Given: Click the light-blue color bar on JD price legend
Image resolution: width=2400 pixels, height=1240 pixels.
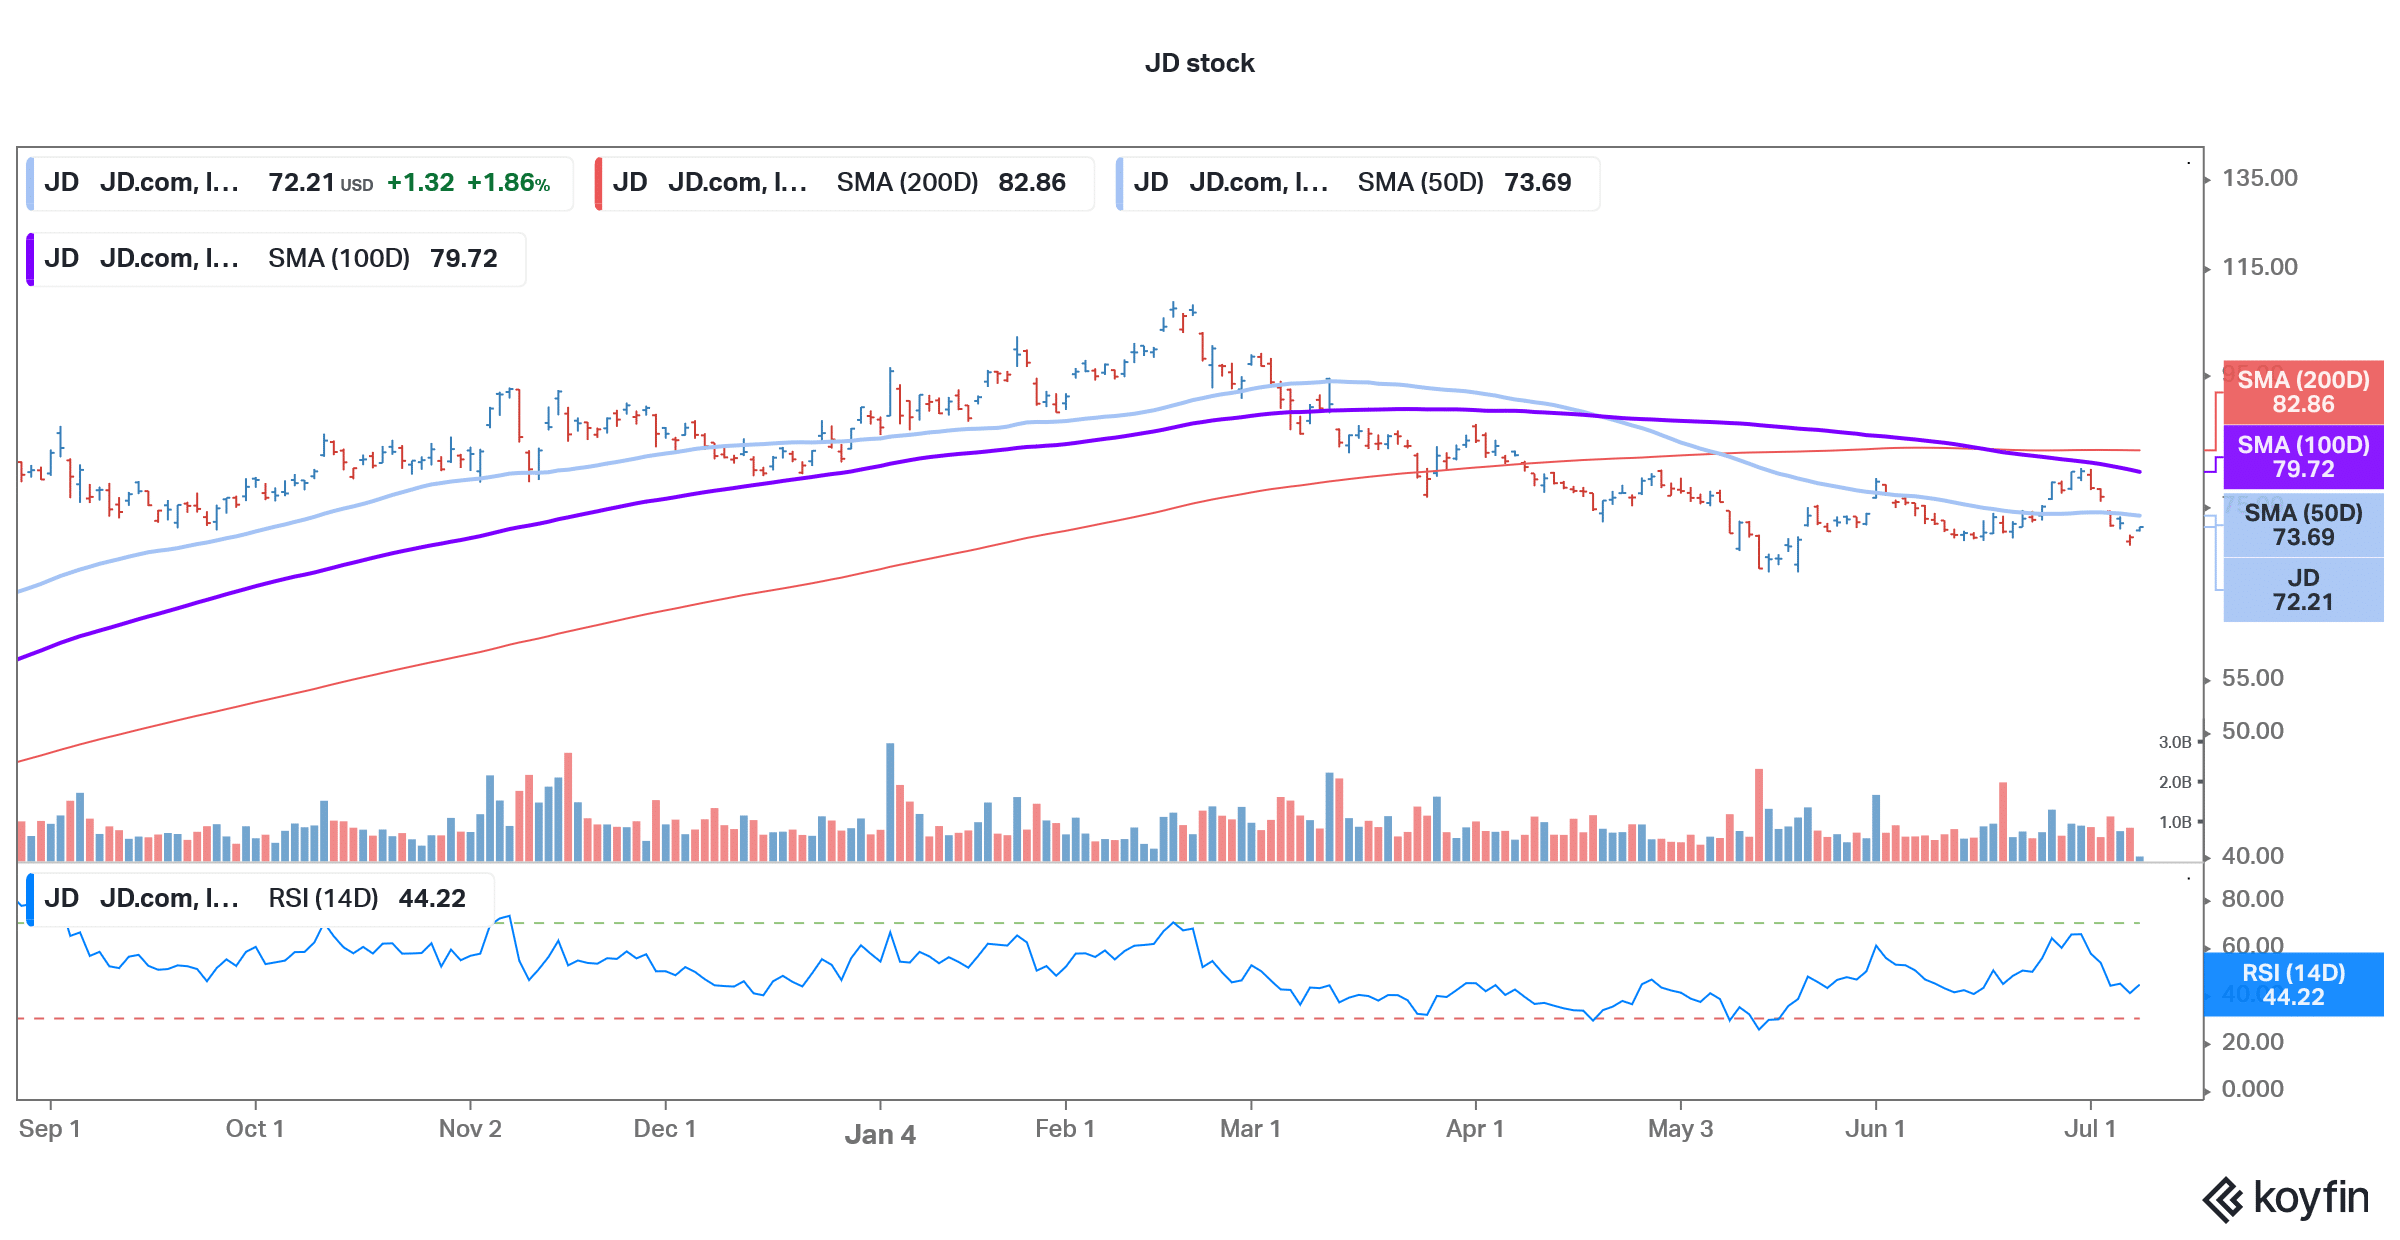Looking at the screenshot, I should point(30,183).
